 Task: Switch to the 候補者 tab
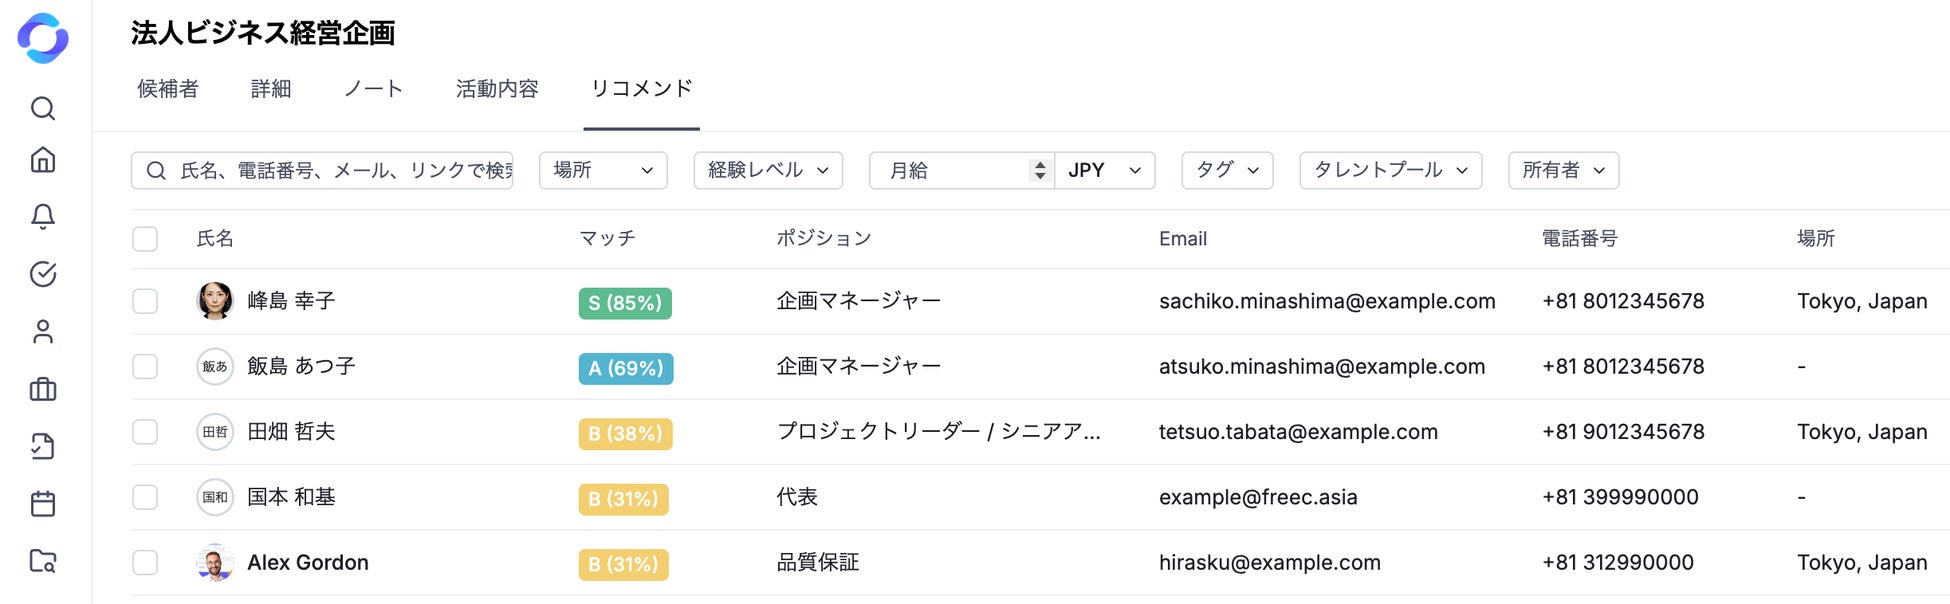[x=168, y=89]
